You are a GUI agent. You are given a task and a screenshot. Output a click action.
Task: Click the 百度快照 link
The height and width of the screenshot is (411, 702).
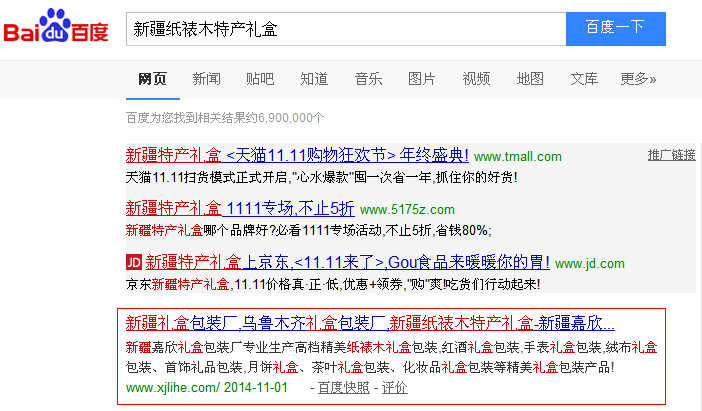343,387
